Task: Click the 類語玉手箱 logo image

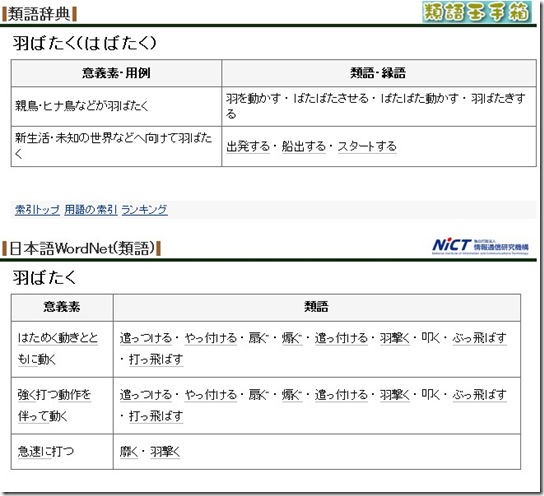Action: (x=477, y=12)
